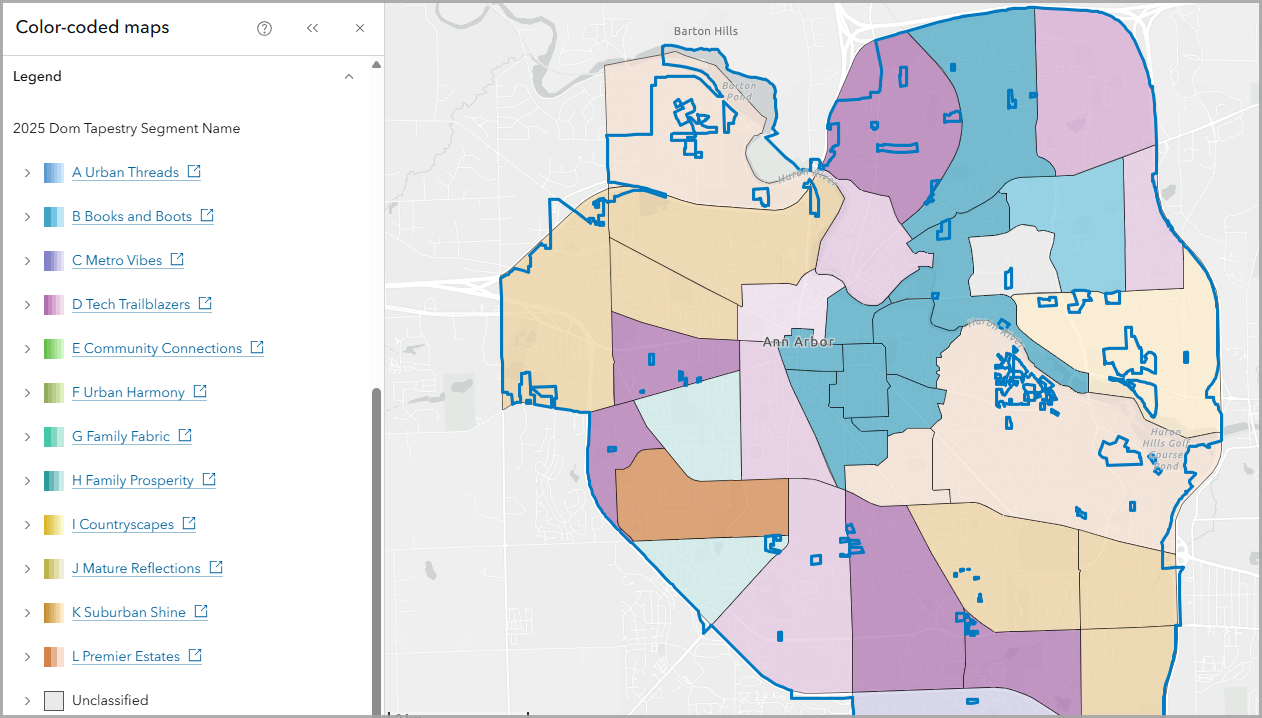Expand the E Community Connections segment
The image size is (1262, 718).
(27, 348)
